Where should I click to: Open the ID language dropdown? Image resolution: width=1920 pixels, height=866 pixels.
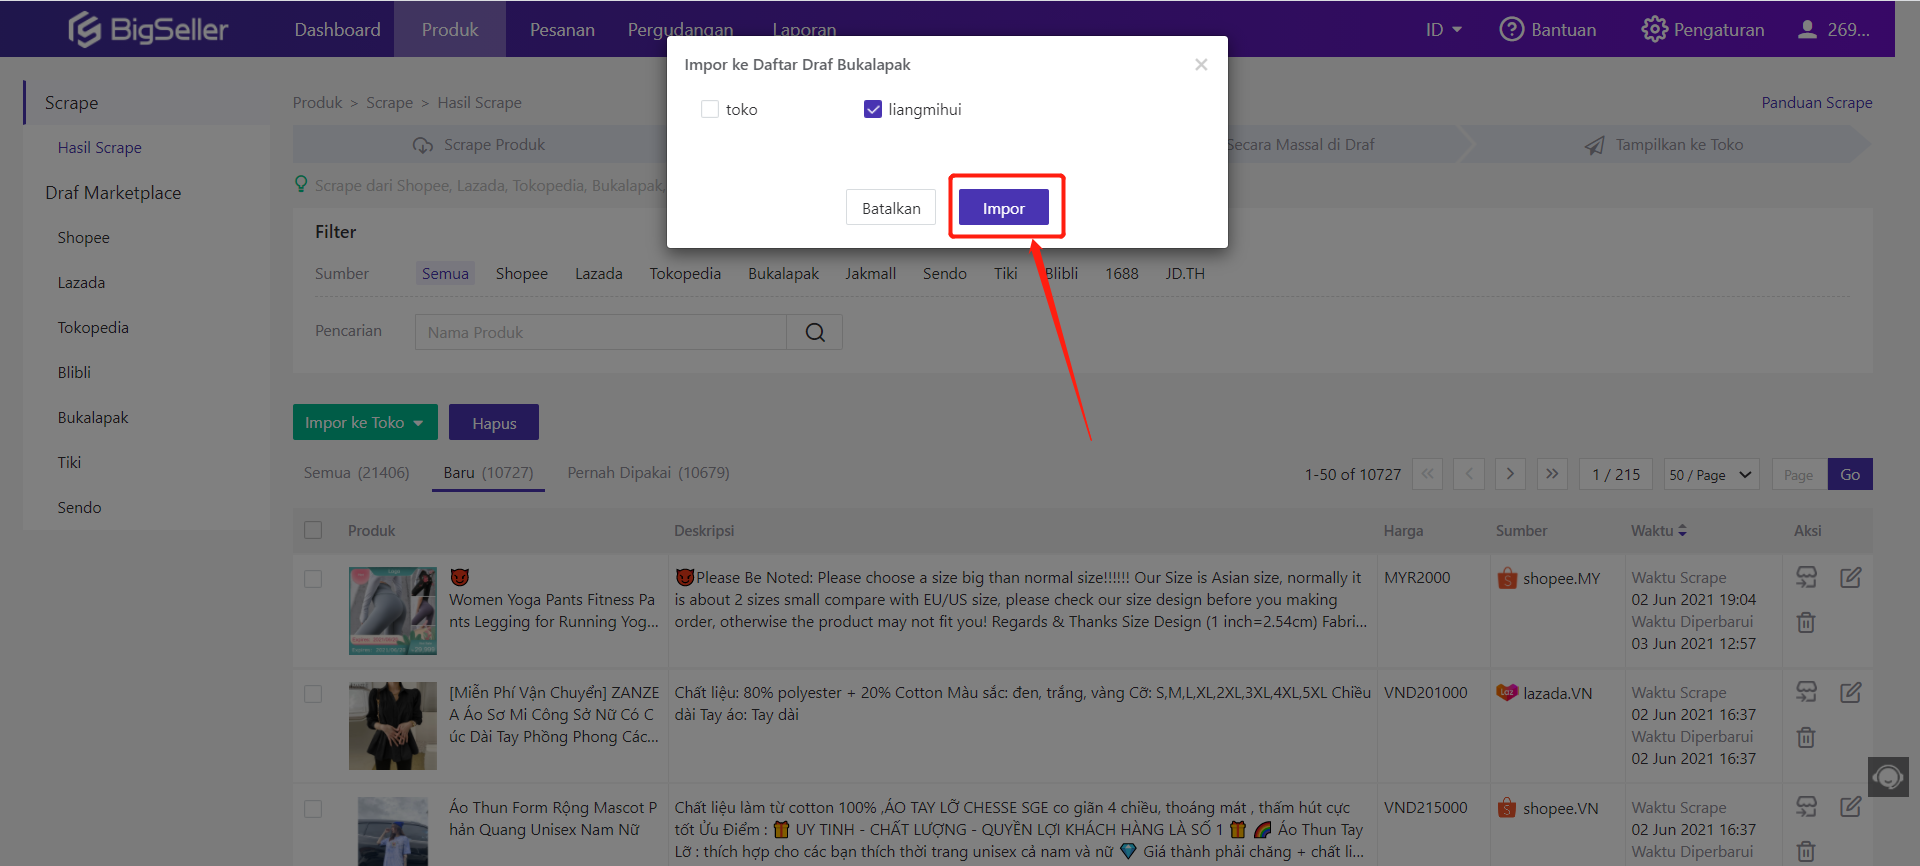click(1443, 29)
